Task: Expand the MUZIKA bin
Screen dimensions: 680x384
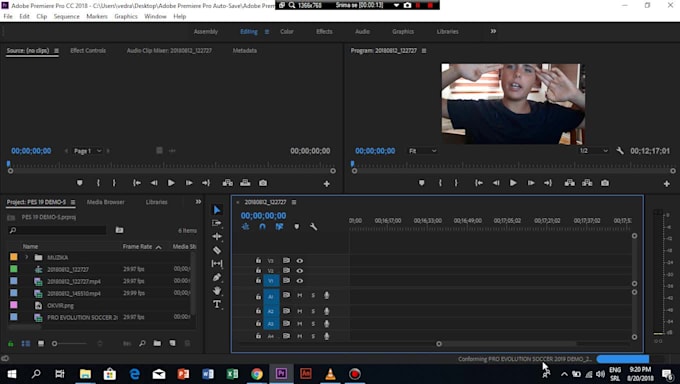Action: (x=26, y=257)
